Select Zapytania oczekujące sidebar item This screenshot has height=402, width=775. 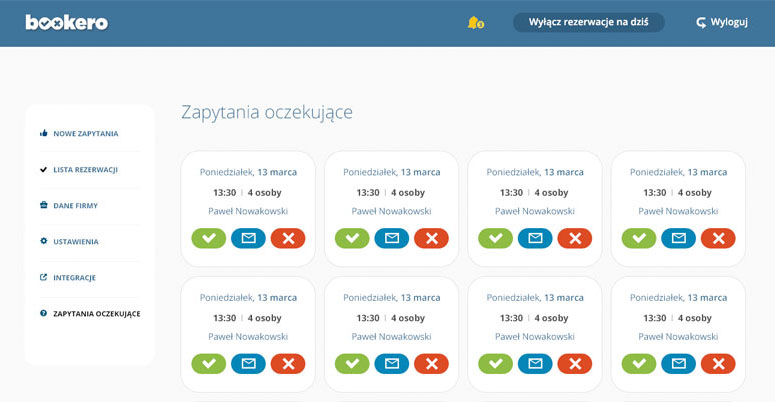96,313
